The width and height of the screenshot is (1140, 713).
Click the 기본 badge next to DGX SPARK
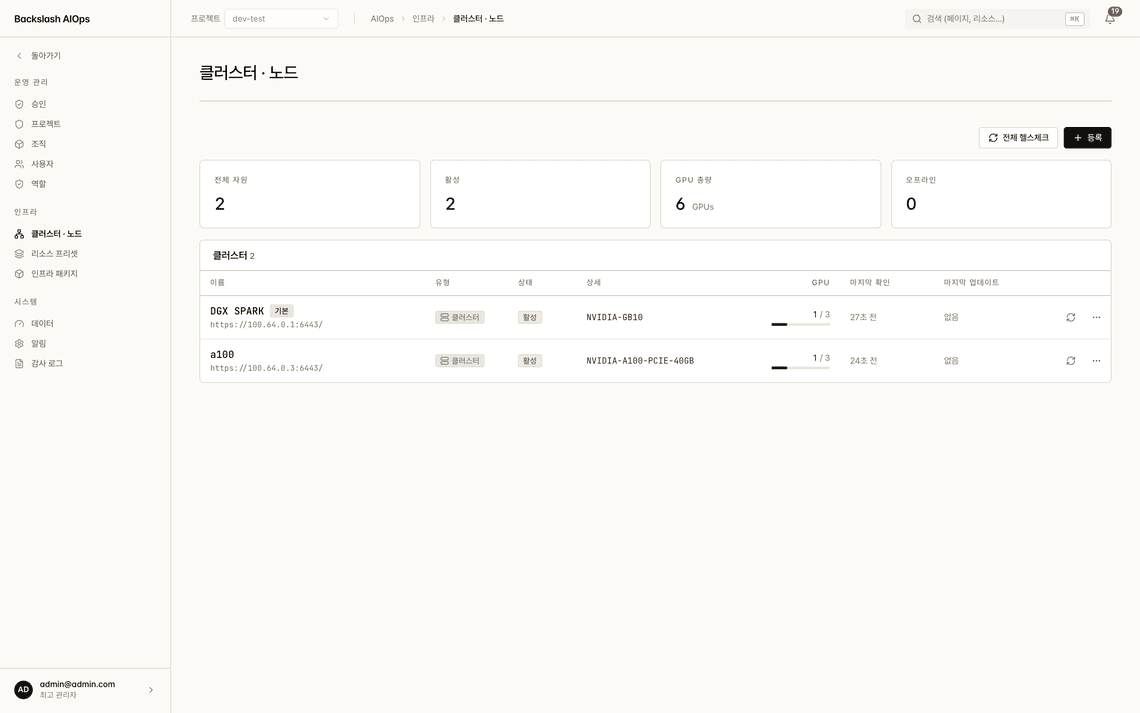281,311
